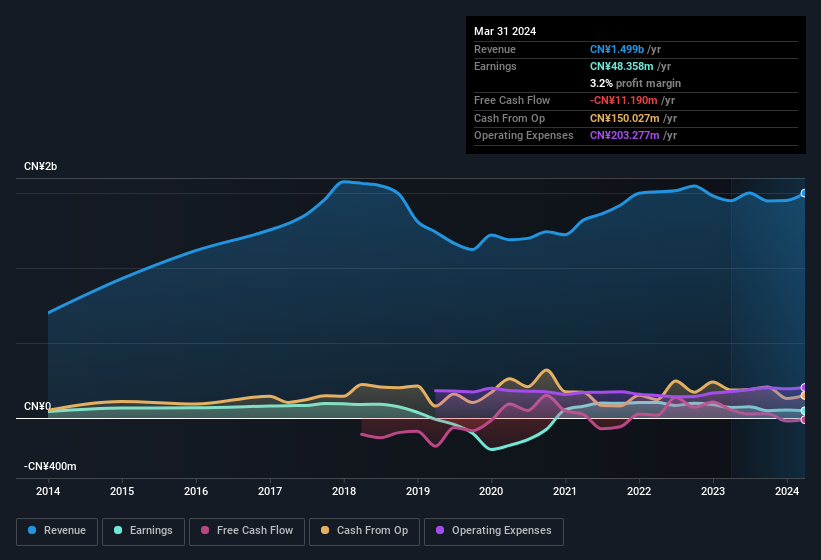Select the 2021 x-axis label
The height and width of the screenshot is (560, 821).
[565, 491]
